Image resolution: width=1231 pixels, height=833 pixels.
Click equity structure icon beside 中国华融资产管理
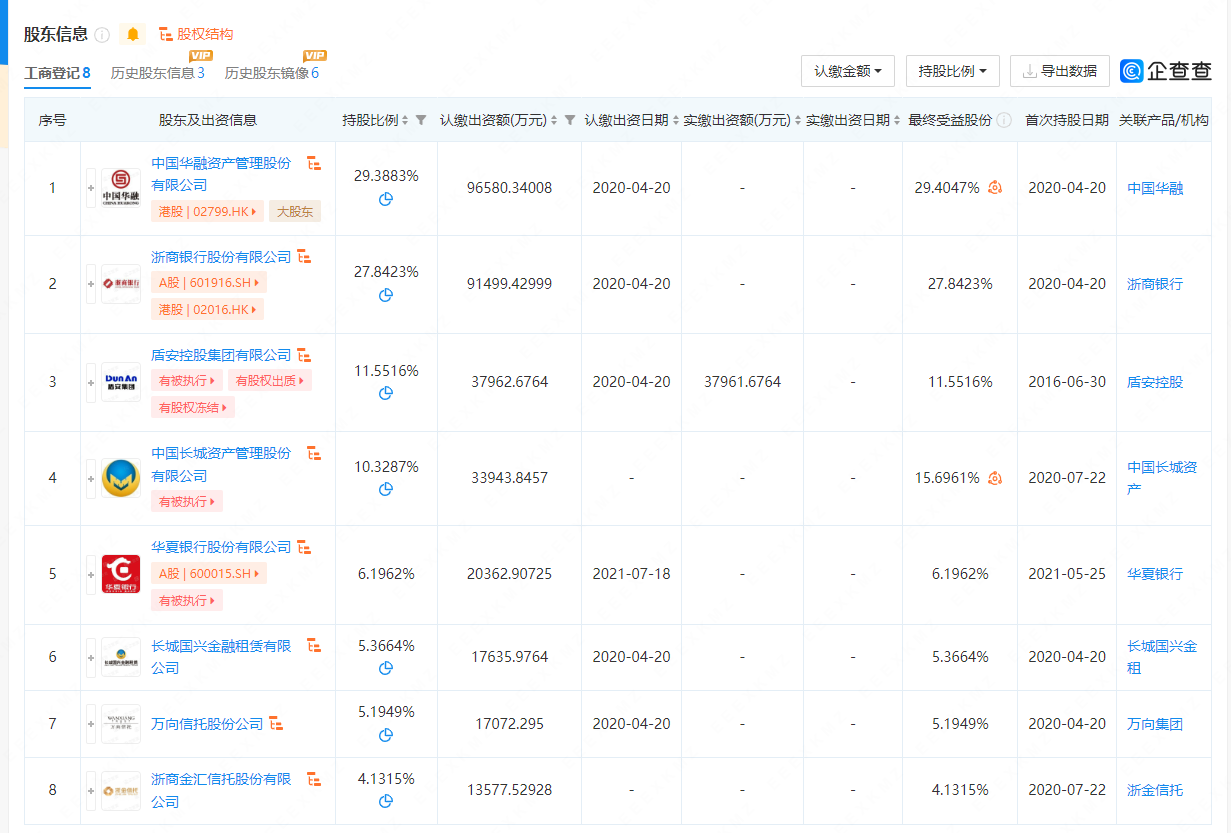[313, 163]
